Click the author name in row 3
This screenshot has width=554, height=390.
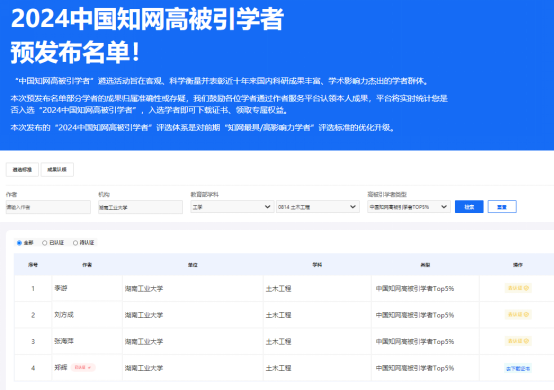coord(64,341)
